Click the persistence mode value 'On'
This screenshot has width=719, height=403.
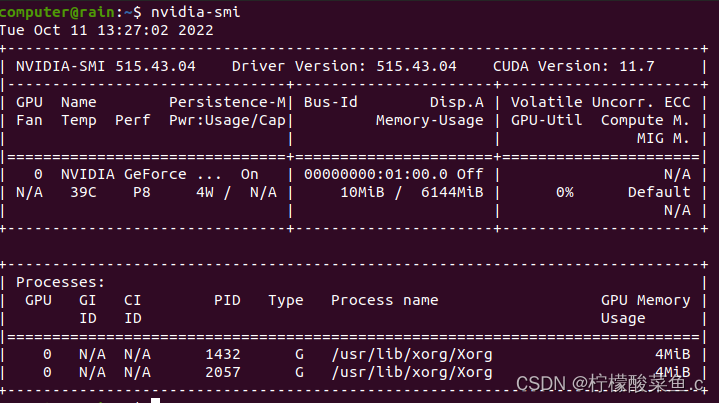point(250,175)
